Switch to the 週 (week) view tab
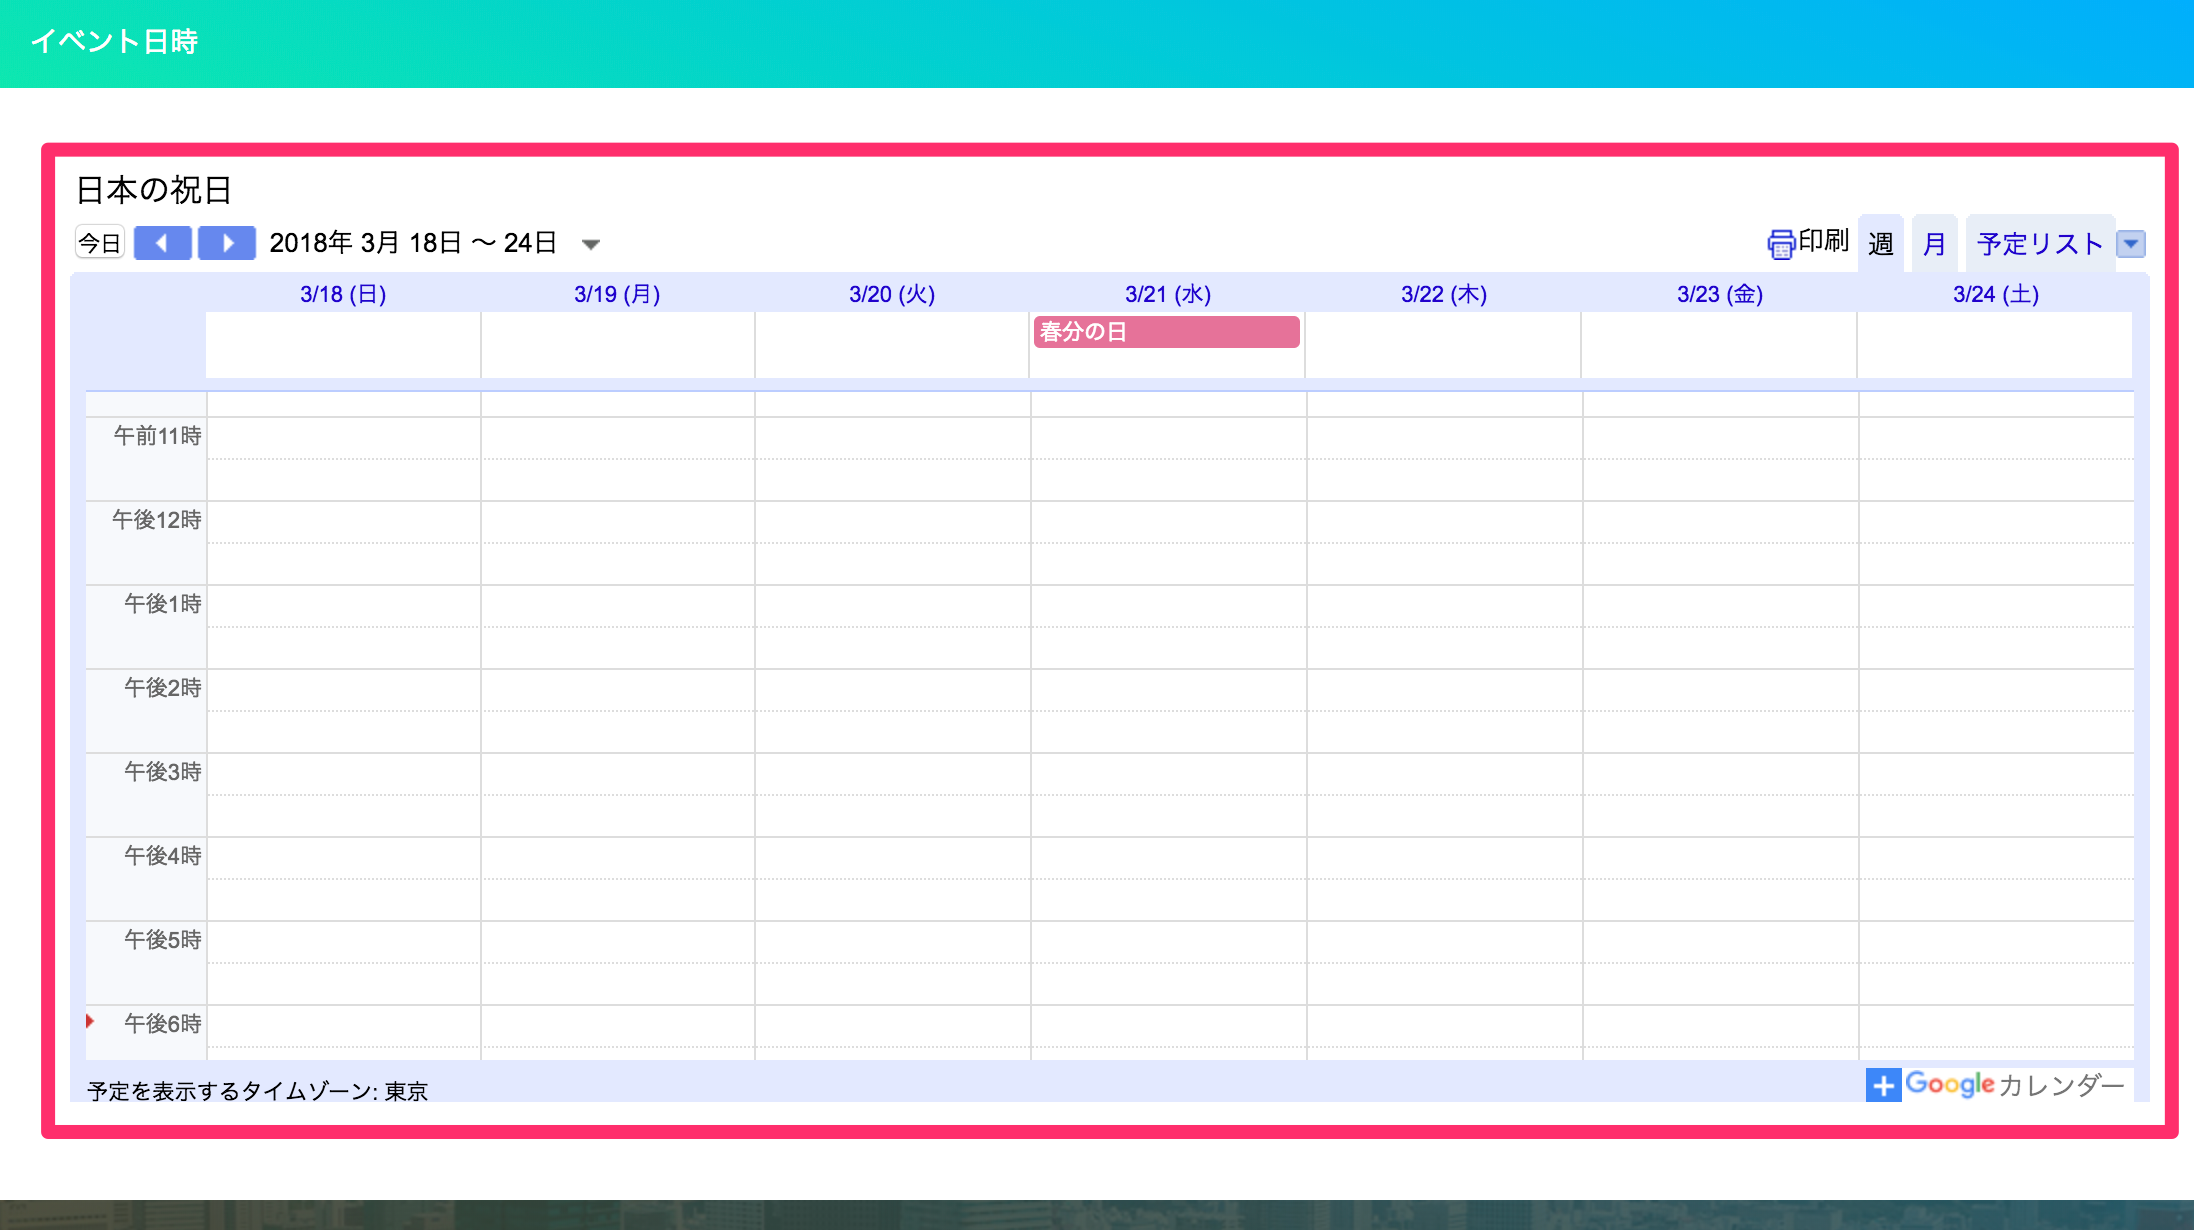This screenshot has width=2194, height=1230. (1880, 243)
